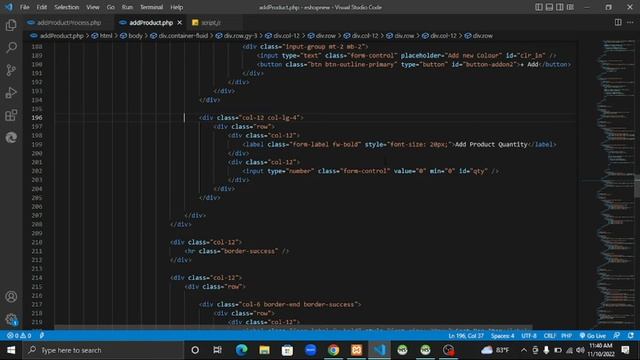Viewport: 640px width, 360px height.
Task: Click the VS Code taskbar icon
Action: tap(380, 350)
